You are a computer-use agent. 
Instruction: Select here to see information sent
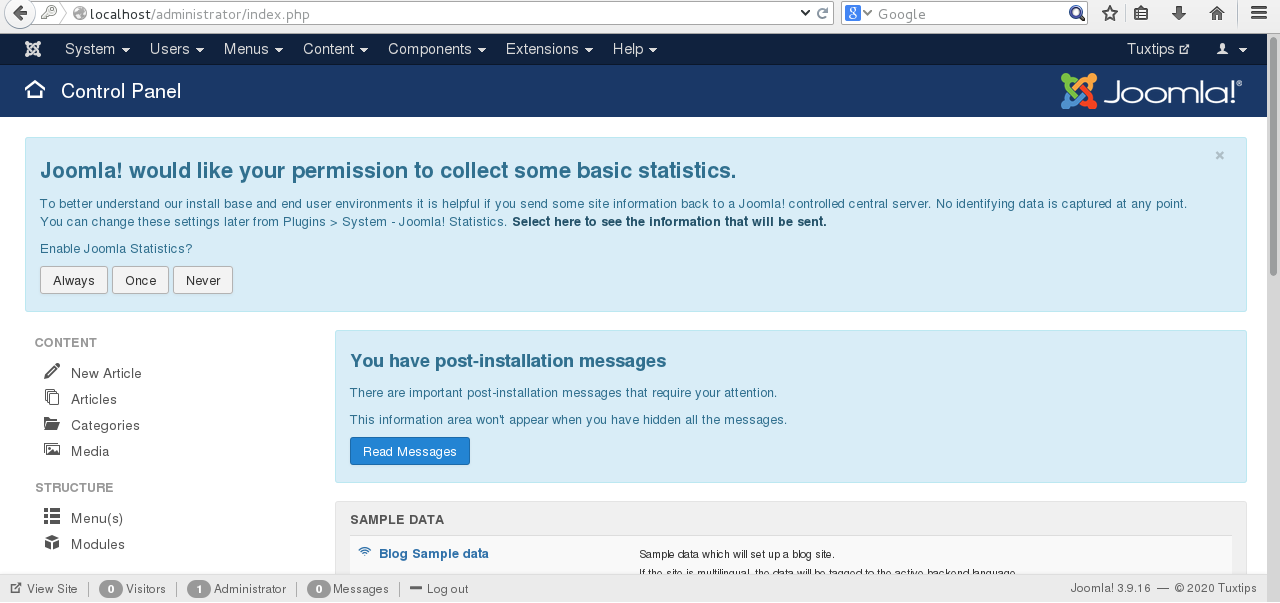click(669, 221)
